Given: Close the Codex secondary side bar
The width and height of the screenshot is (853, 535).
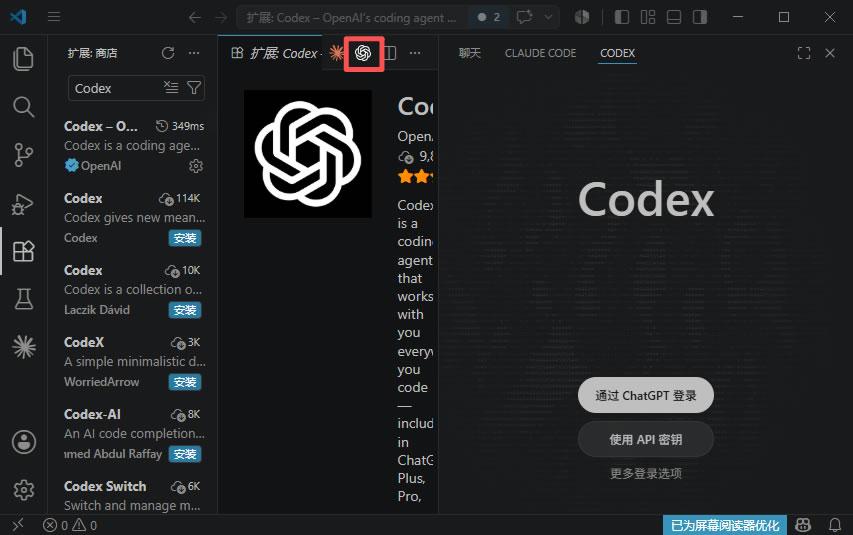Looking at the screenshot, I should tap(830, 53).
